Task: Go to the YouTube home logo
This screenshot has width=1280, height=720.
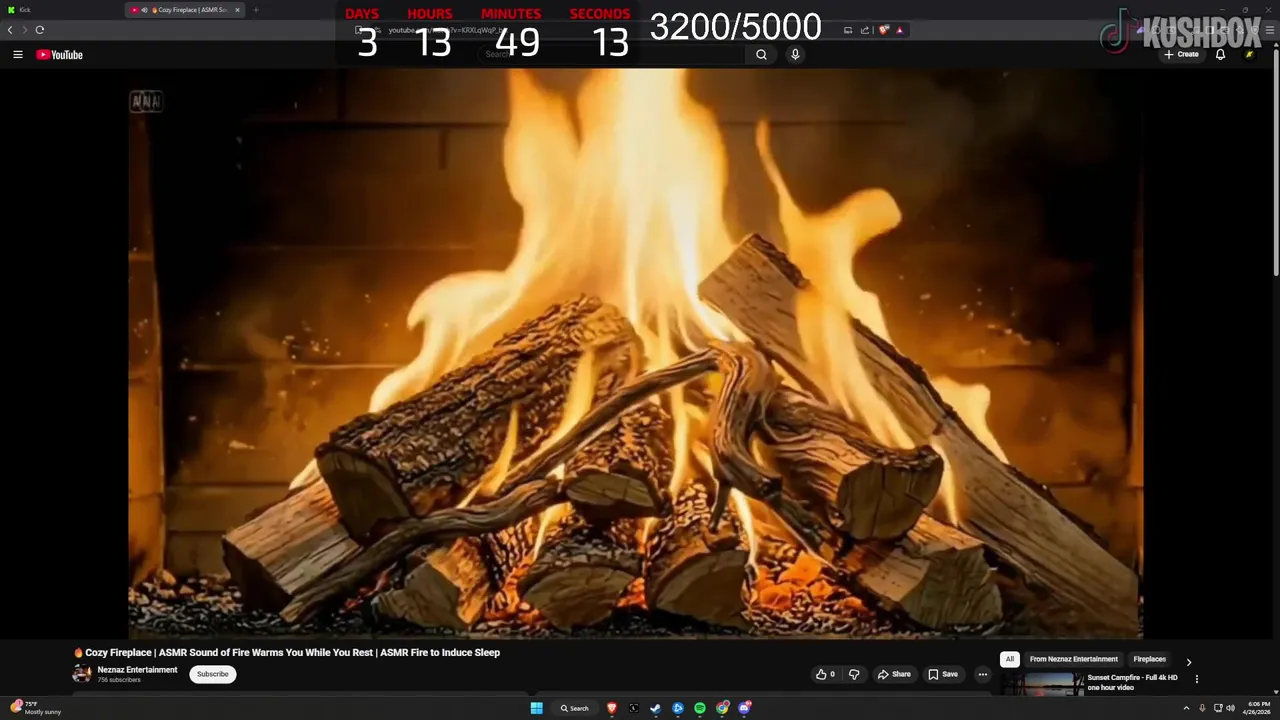Action: (60, 55)
